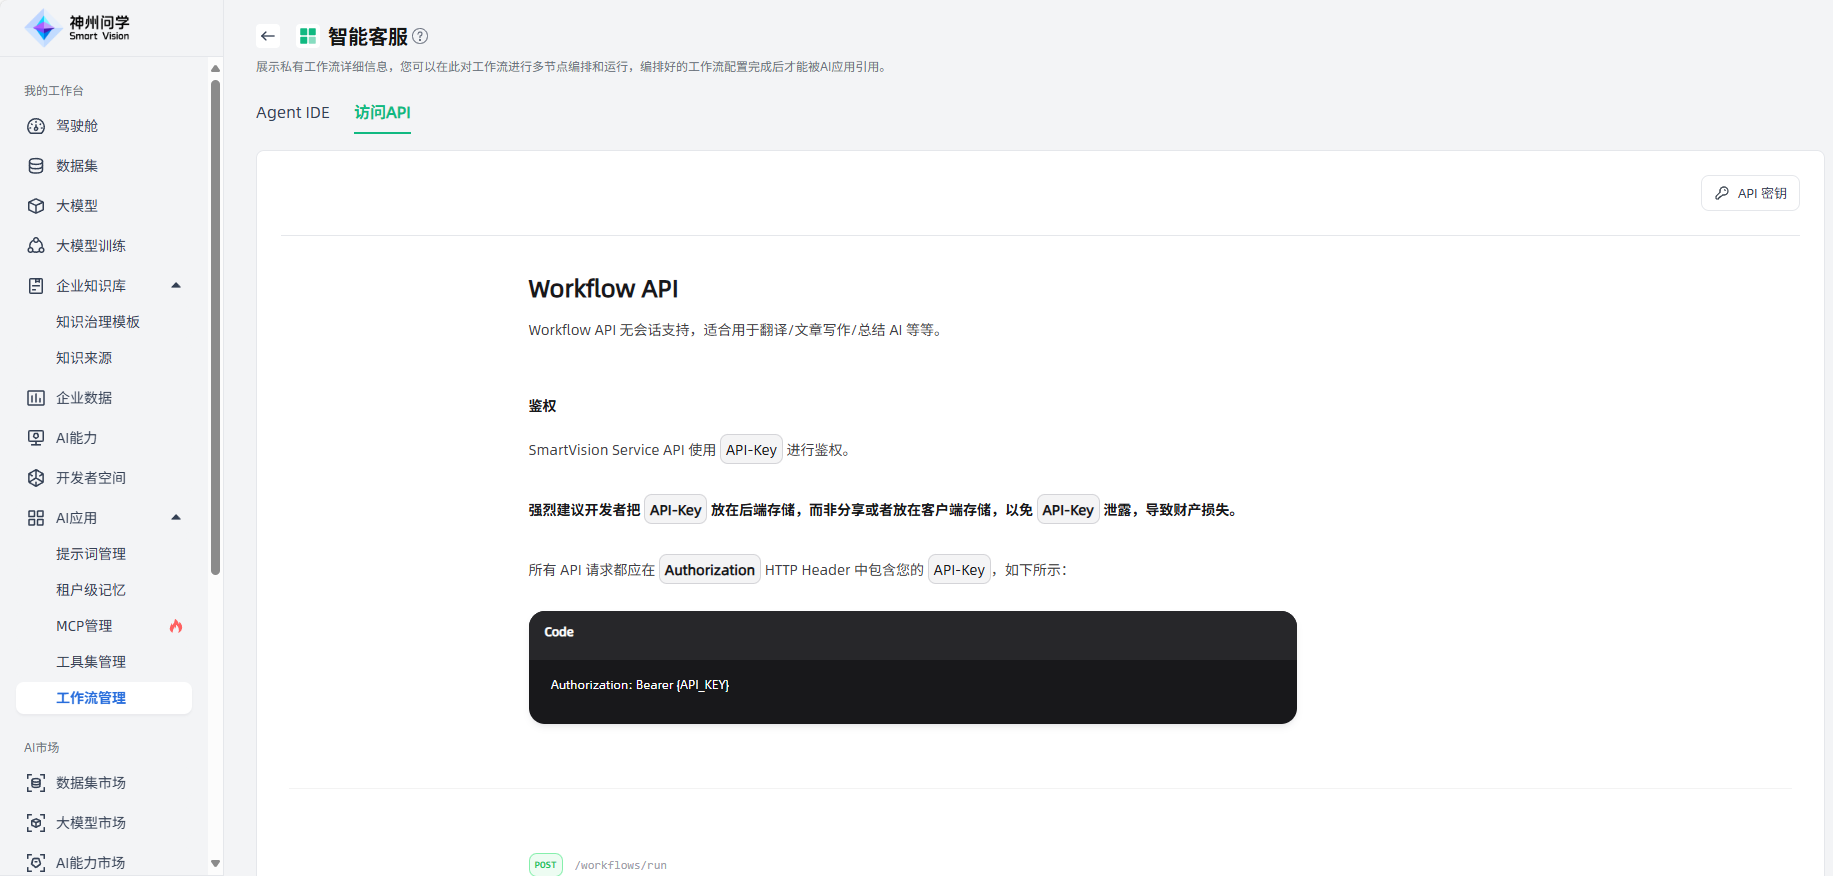Open 知识治理模板 in sidebar
This screenshot has width=1833, height=876.
[98, 322]
